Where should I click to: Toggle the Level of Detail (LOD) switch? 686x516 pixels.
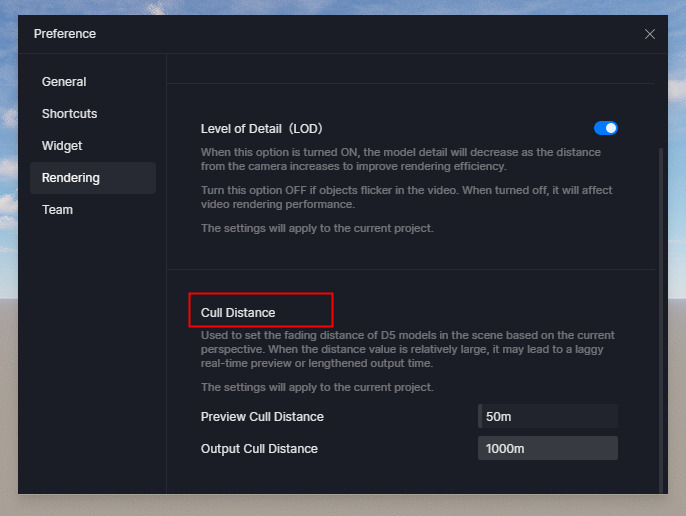click(606, 128)
